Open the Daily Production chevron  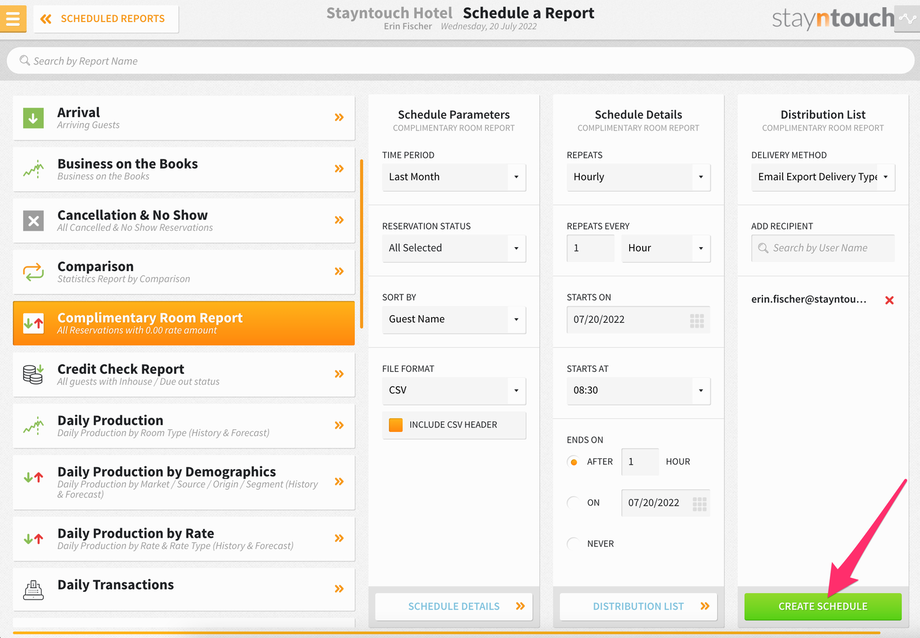tap(339, 425)
